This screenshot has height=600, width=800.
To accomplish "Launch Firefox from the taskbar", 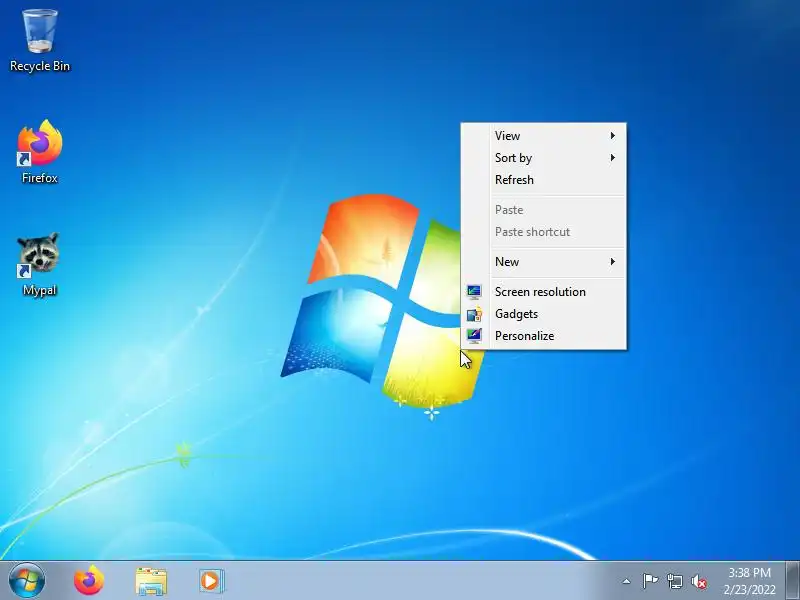I will 89,580.
